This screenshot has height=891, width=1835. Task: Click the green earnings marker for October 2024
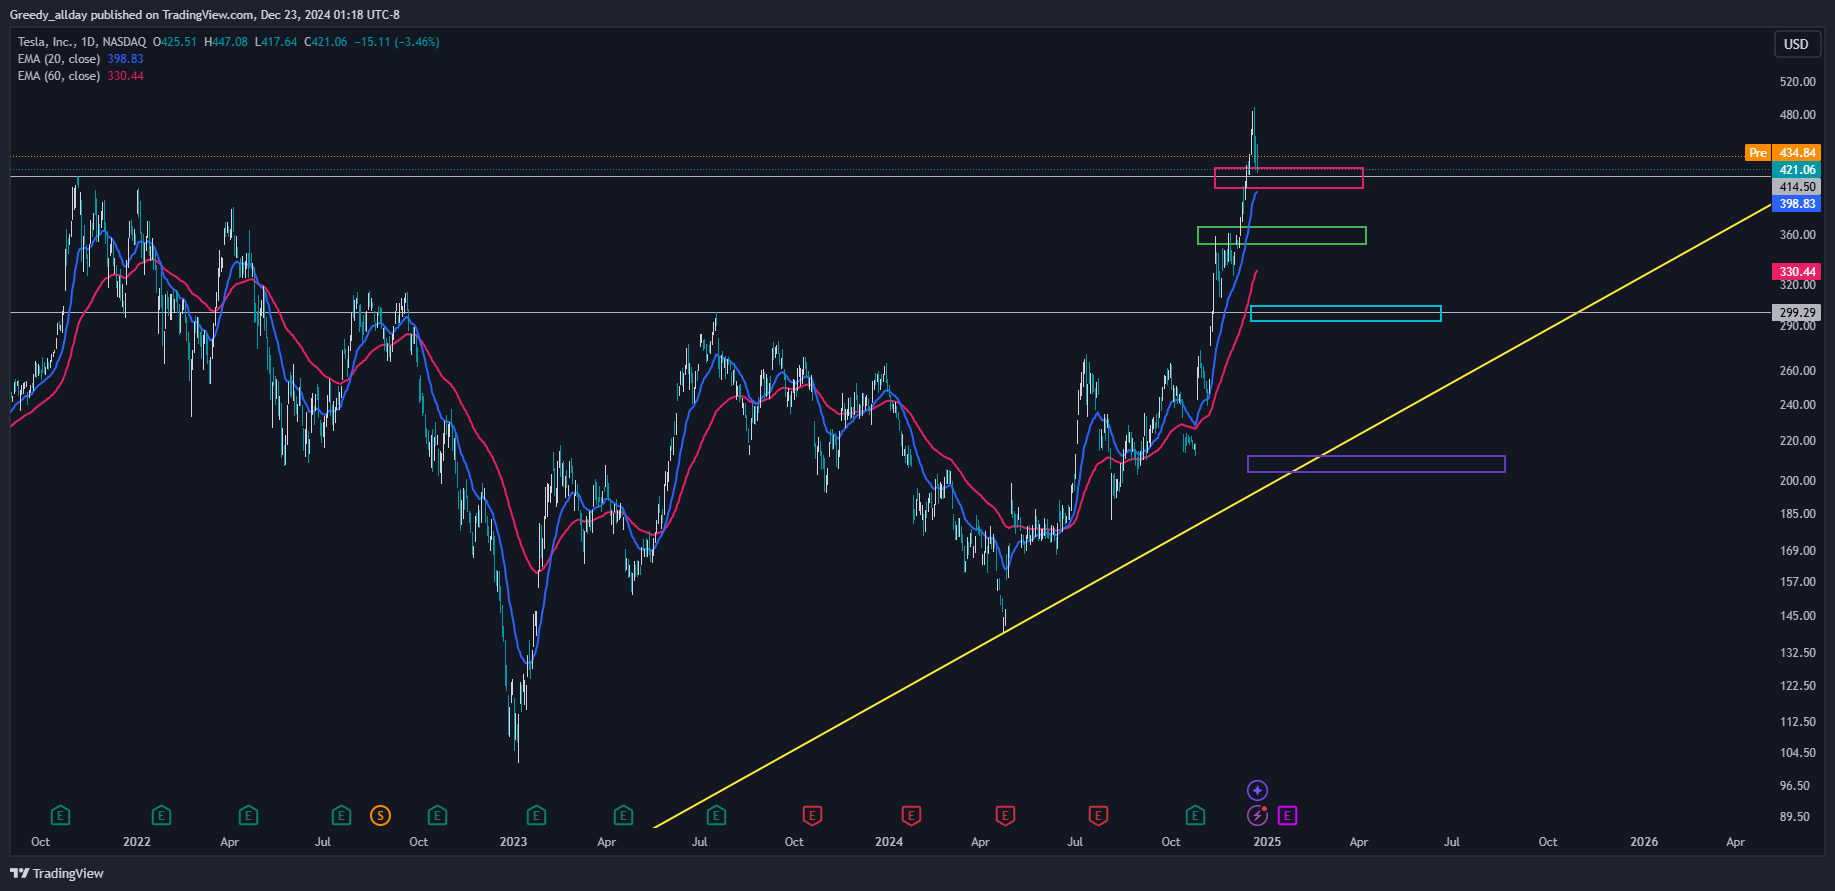pos(1195,816)
